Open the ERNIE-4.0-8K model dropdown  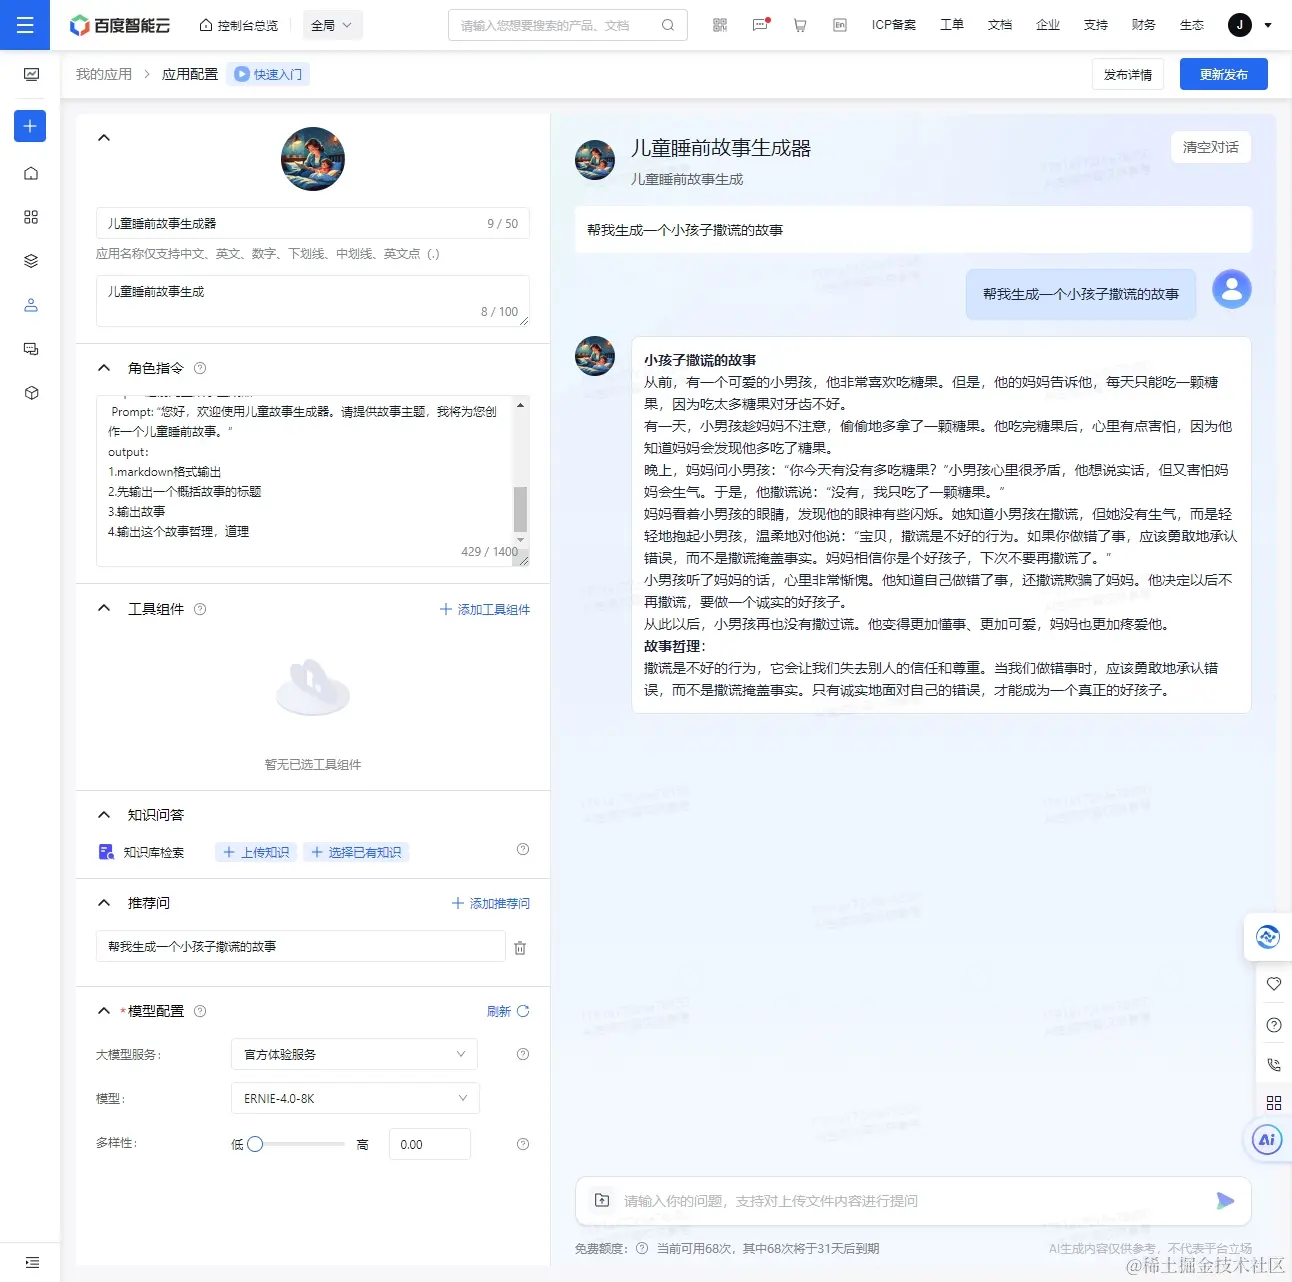(355, 1098)
